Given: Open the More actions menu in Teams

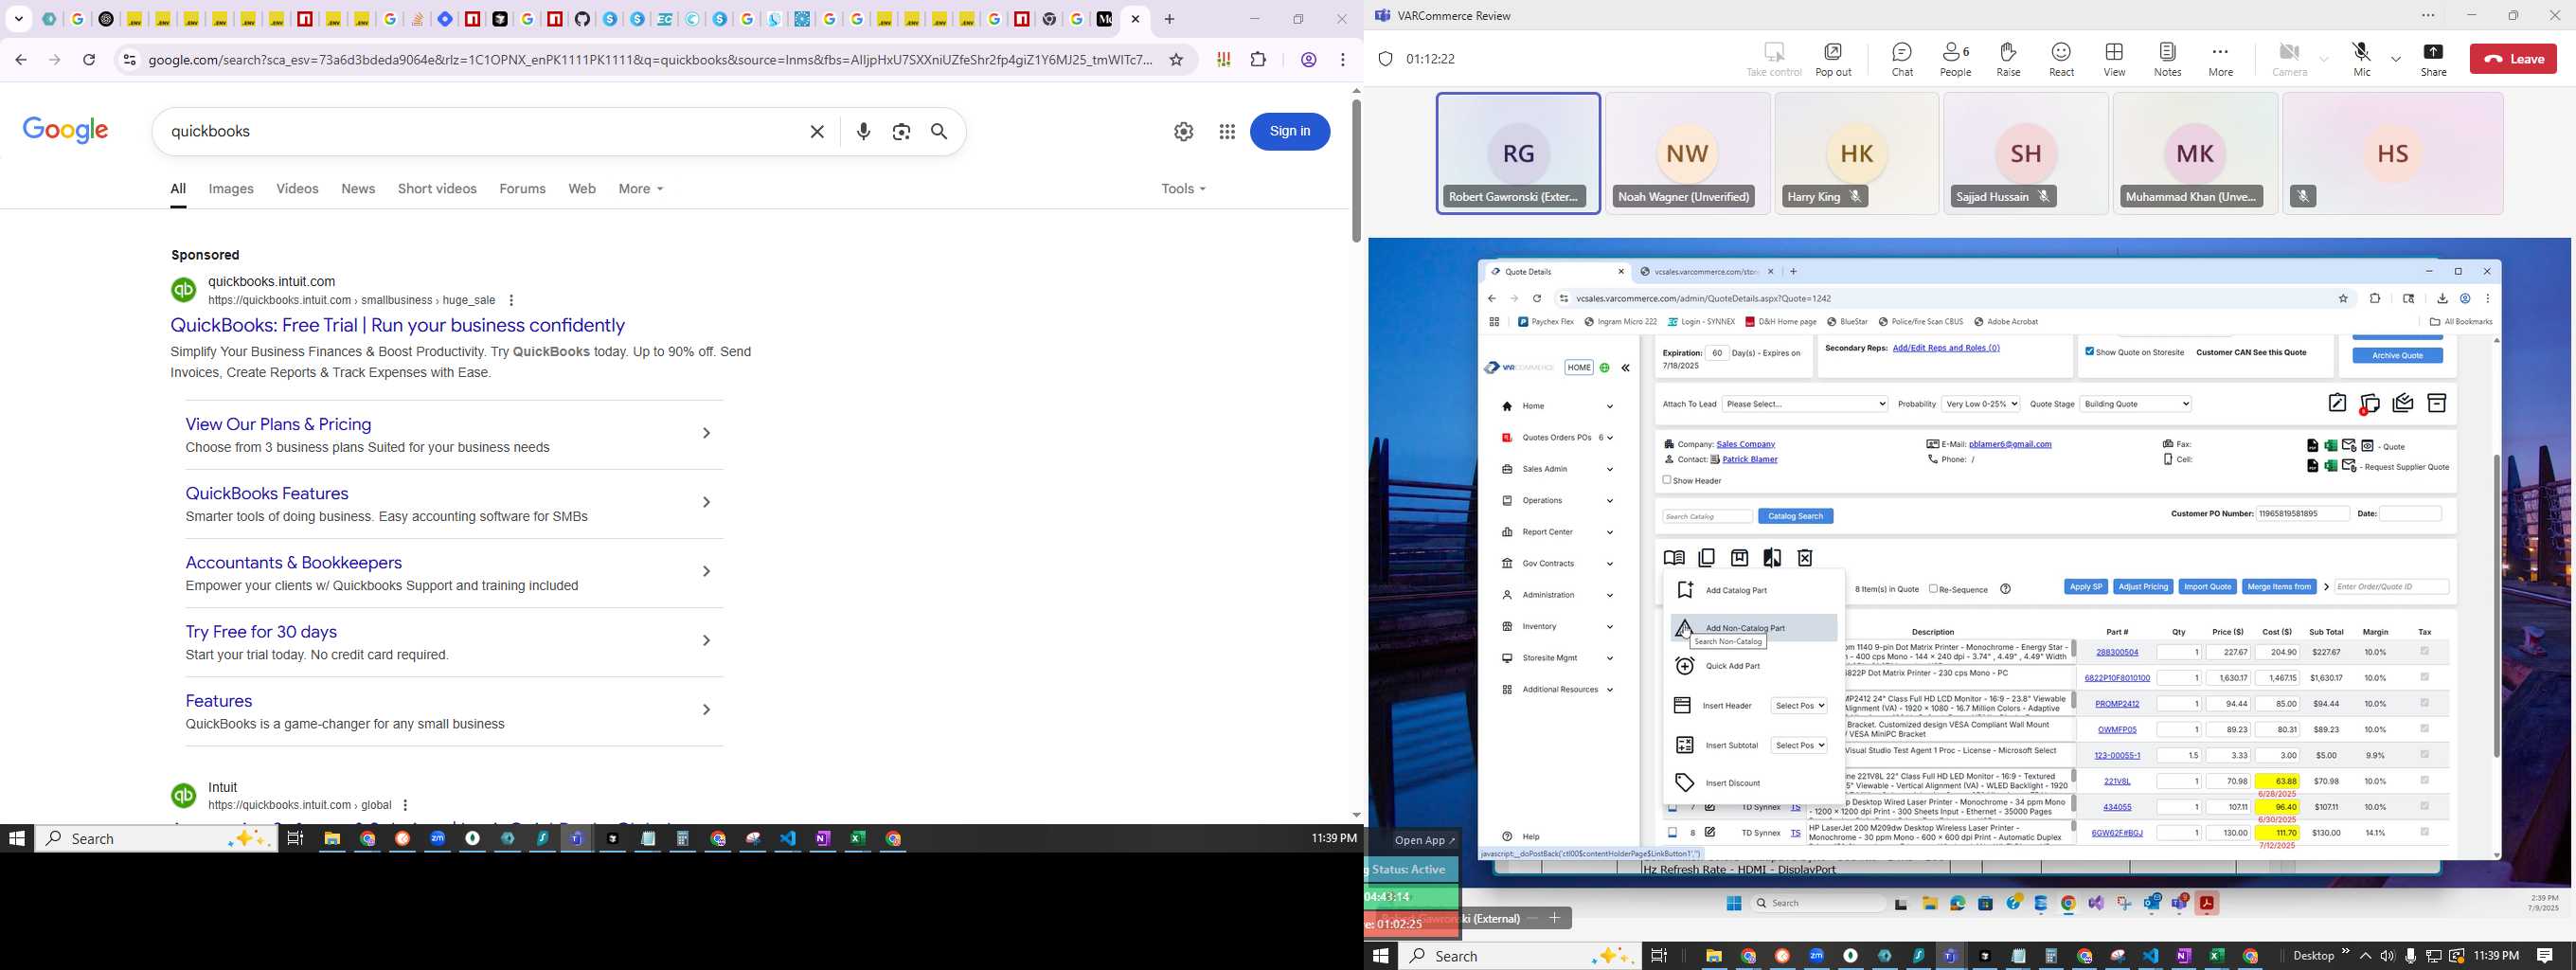Looking at the screenshot, I should click(x=2220, y=59).
